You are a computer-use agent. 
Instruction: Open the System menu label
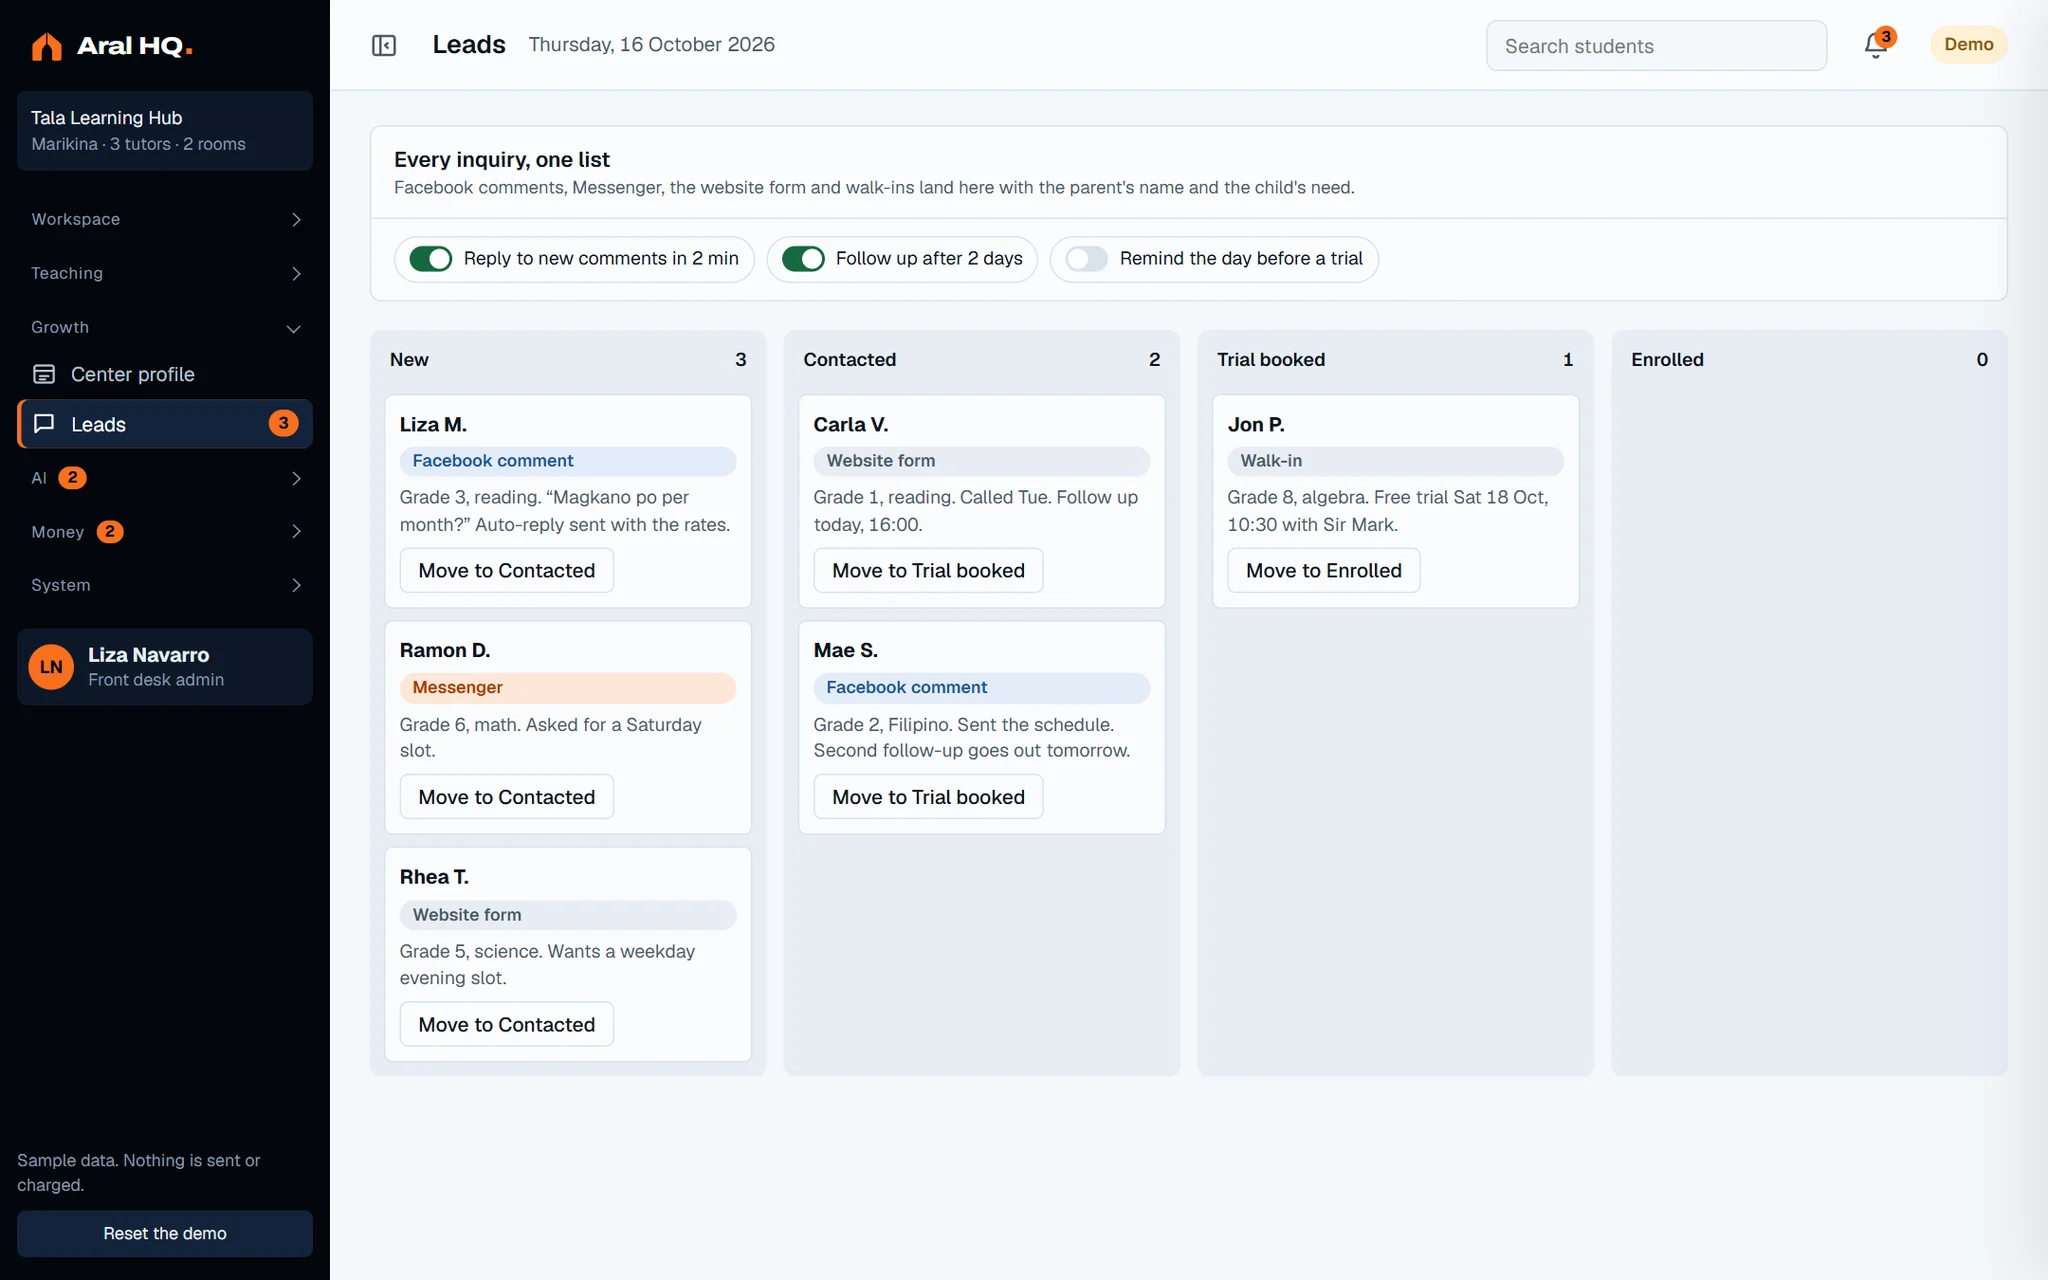click(x=60, y=586)
